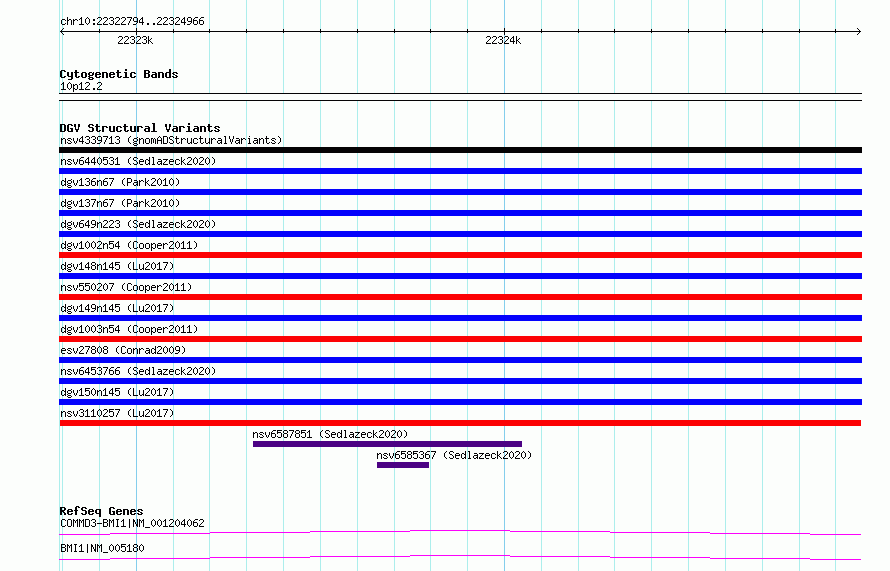Select the DGV Structural Variants track title
Viewport: 890px width, 571px height.
(140, 128)
